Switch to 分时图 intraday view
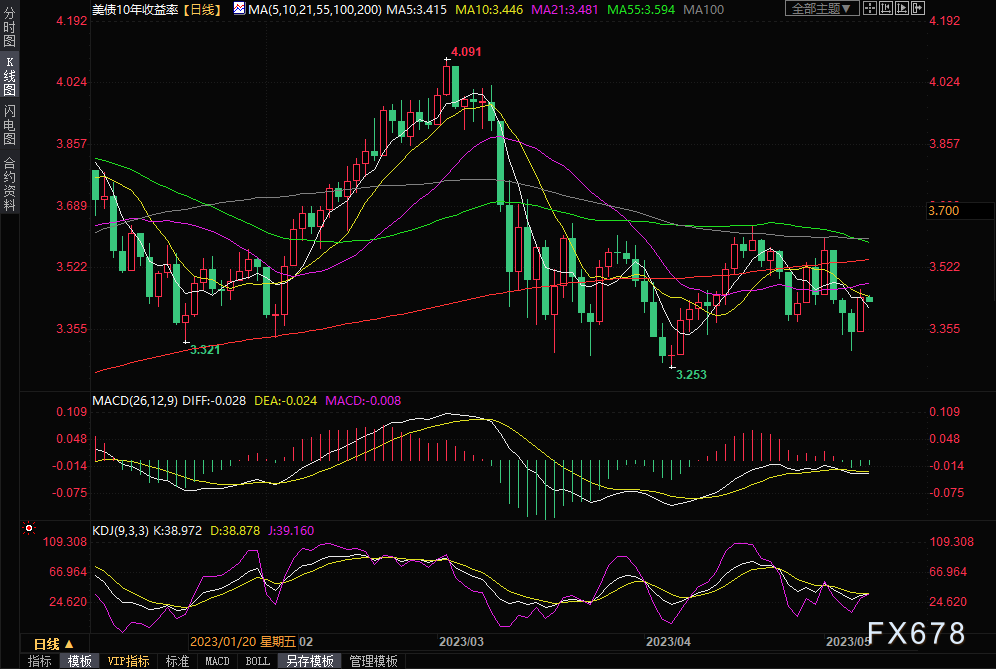This screenshot has width=996, height=669. point(9,26)
